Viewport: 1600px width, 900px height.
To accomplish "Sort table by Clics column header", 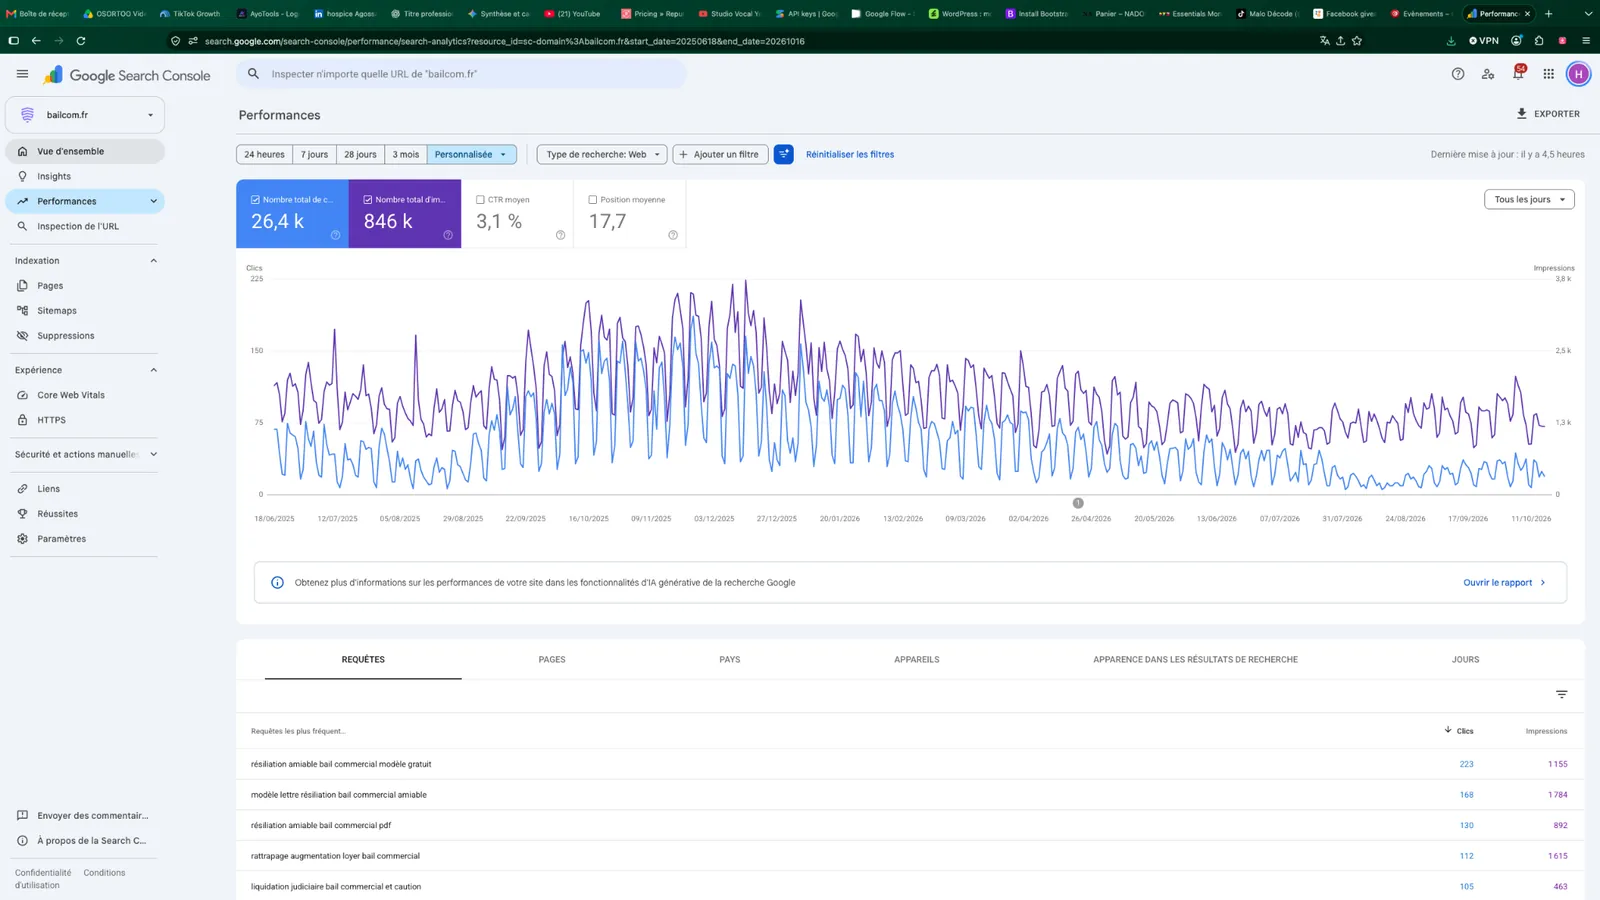I will click(1459, 731).
